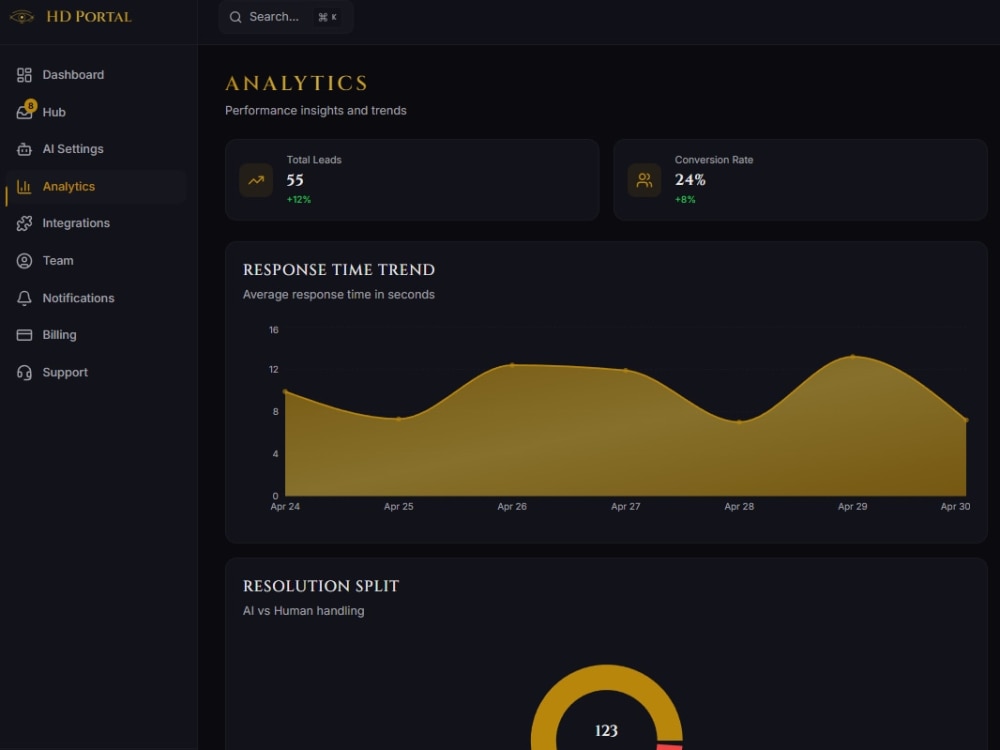Click the Response Time Trend heading
1000x750 pixels.
339,270
